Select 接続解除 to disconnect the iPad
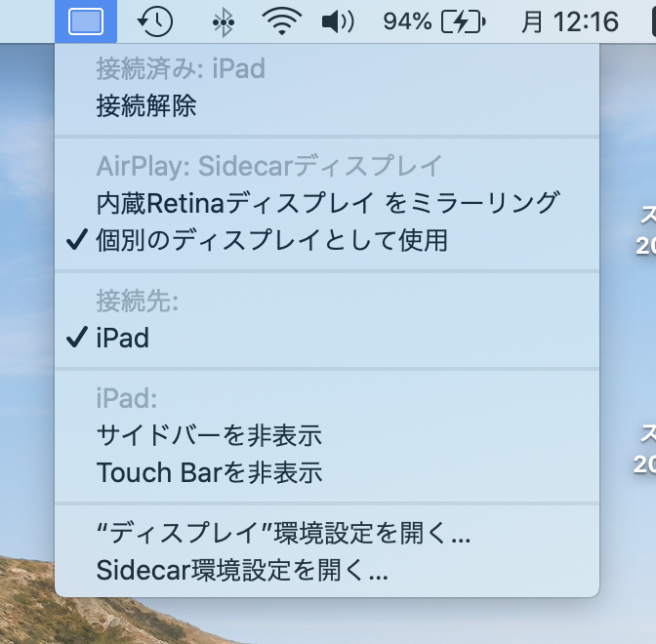The width and height of the screenshot is (656, 644). tap(327, 105)
